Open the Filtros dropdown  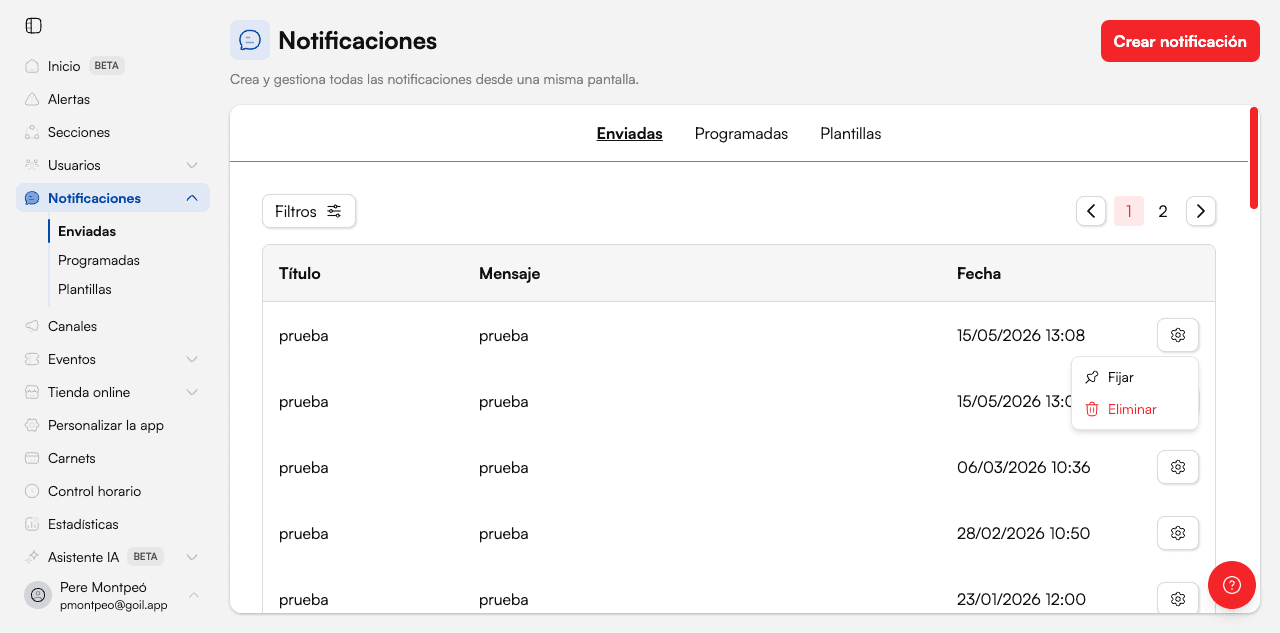(x=309, y=211)
